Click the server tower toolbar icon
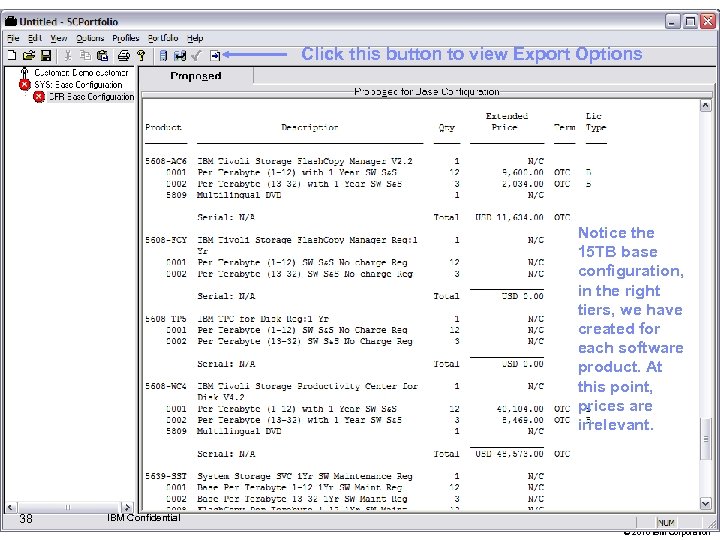The image size is (720, 540). click(x=163, y=56)
